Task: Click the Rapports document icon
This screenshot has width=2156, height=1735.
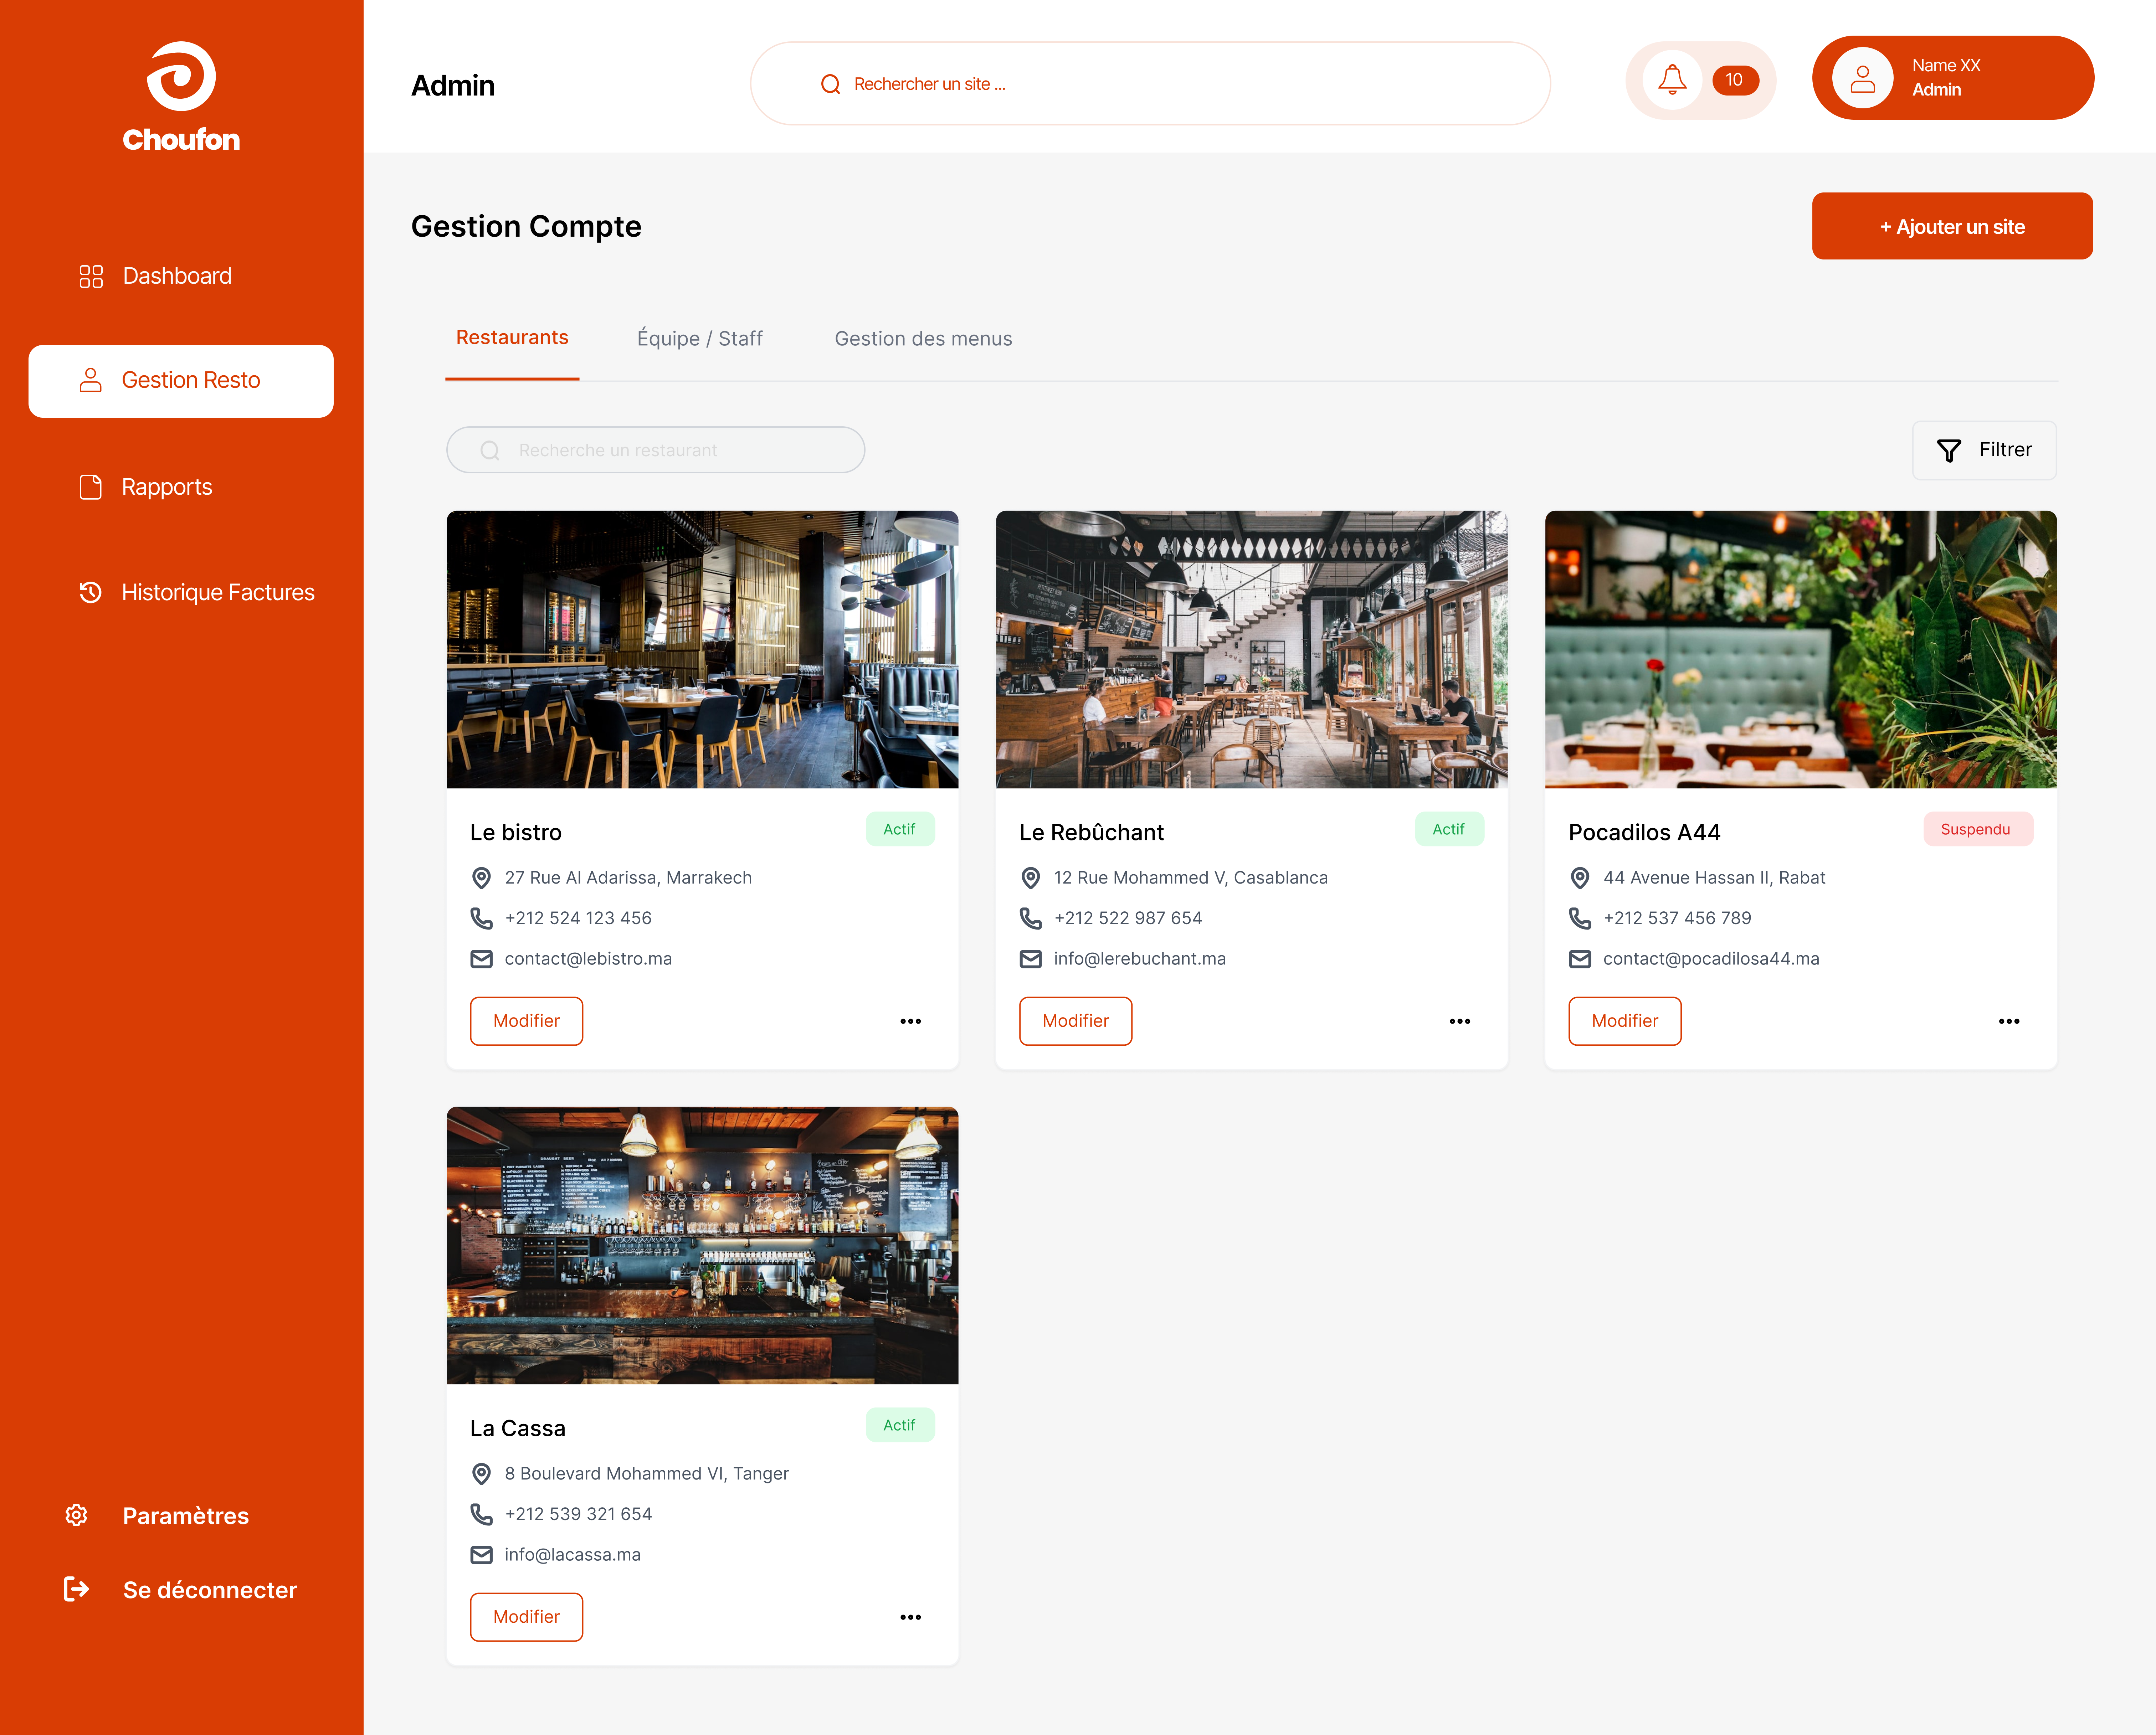Action: pyautogui.click(x=91, y=487)
